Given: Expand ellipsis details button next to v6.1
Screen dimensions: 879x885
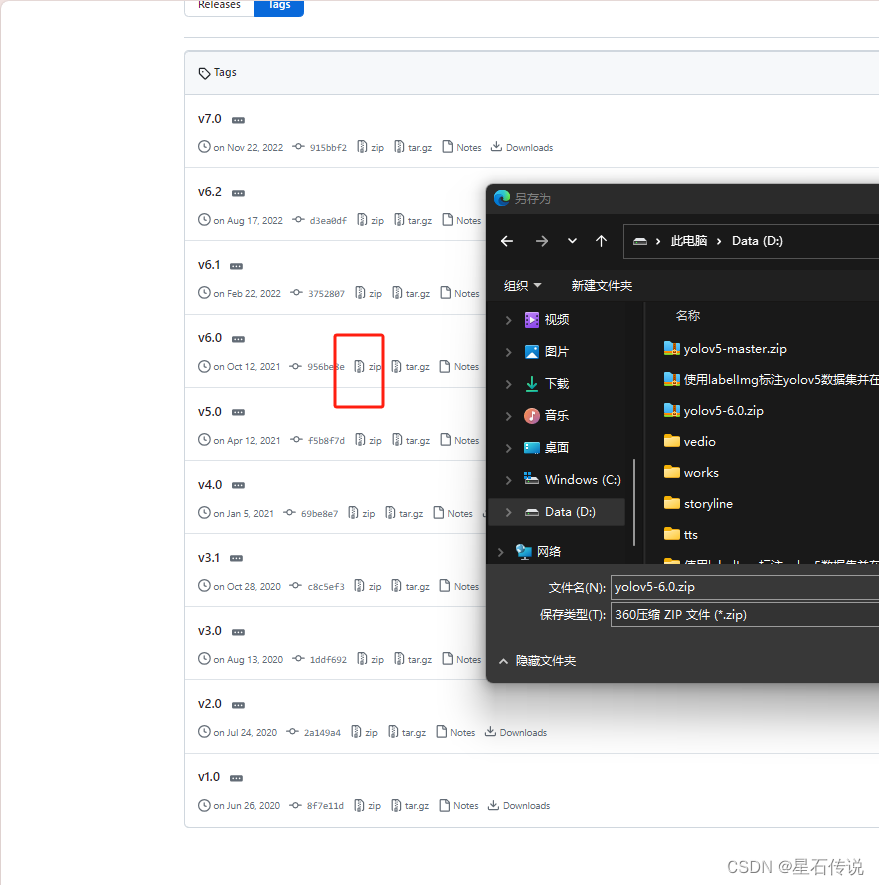Looking at the screenshot, I should pyautogui.click(x=236, y=266).
